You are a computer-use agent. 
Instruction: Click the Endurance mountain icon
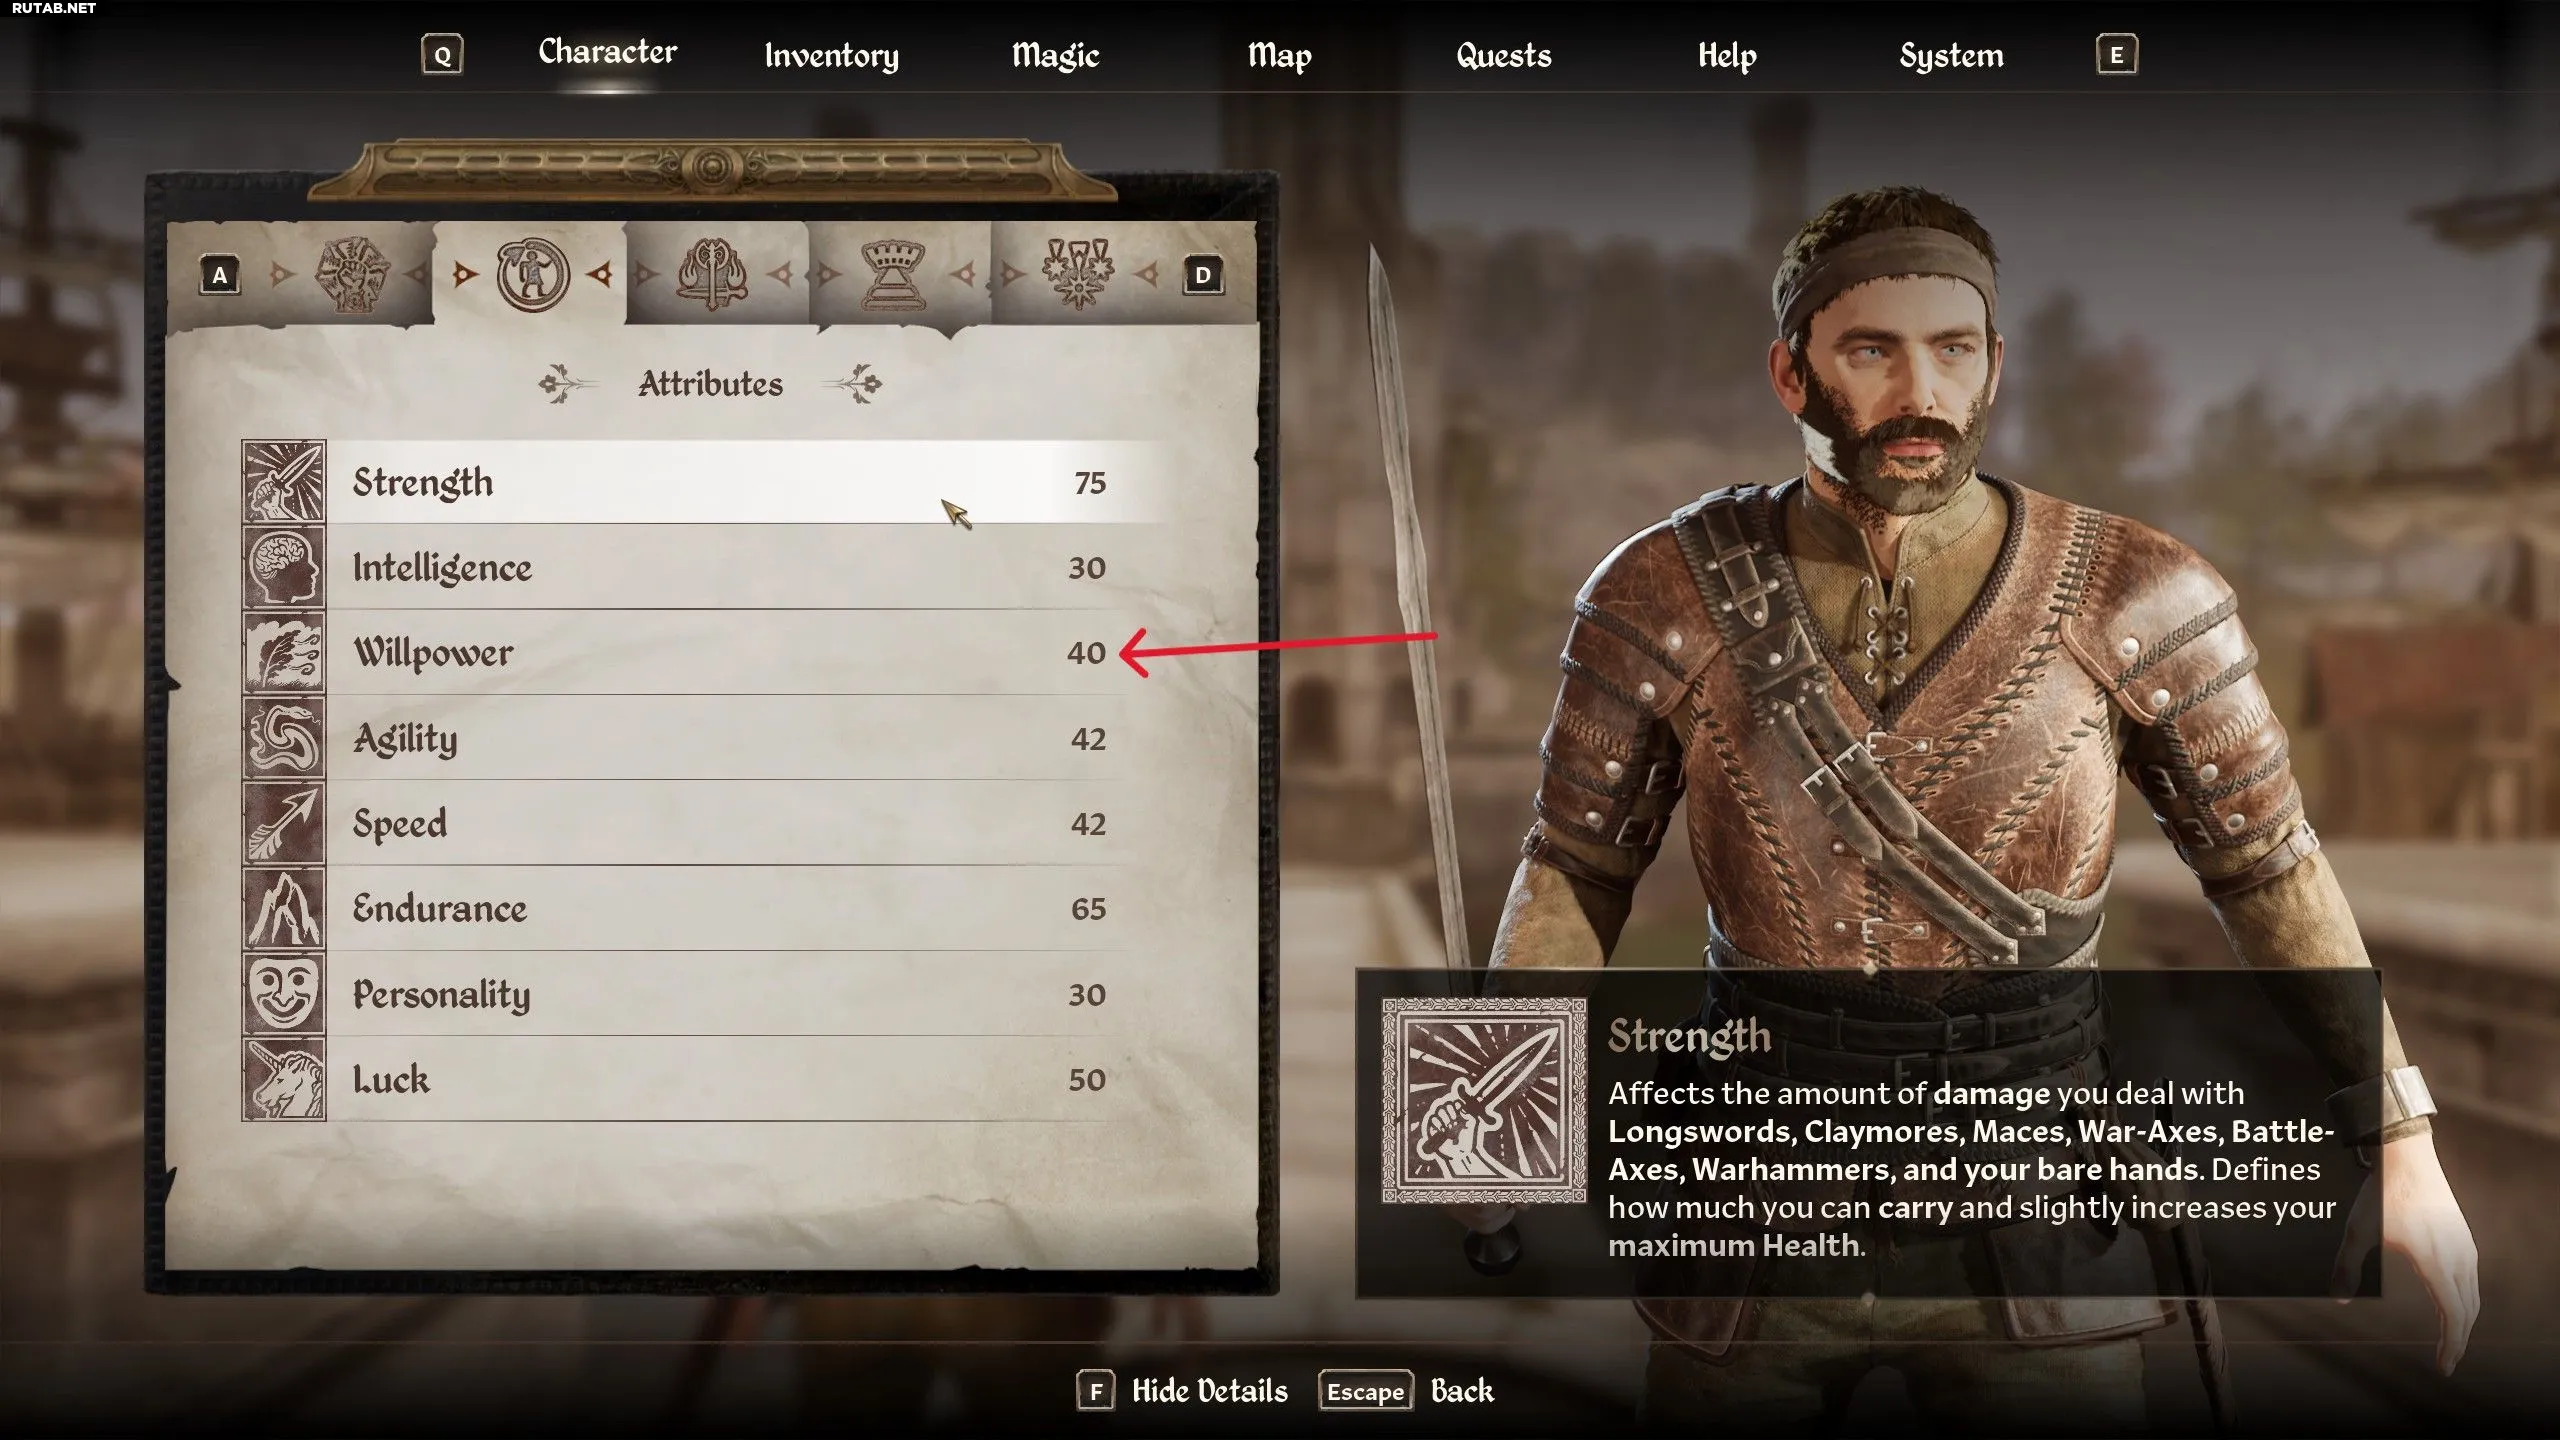[x=284, y=908]
